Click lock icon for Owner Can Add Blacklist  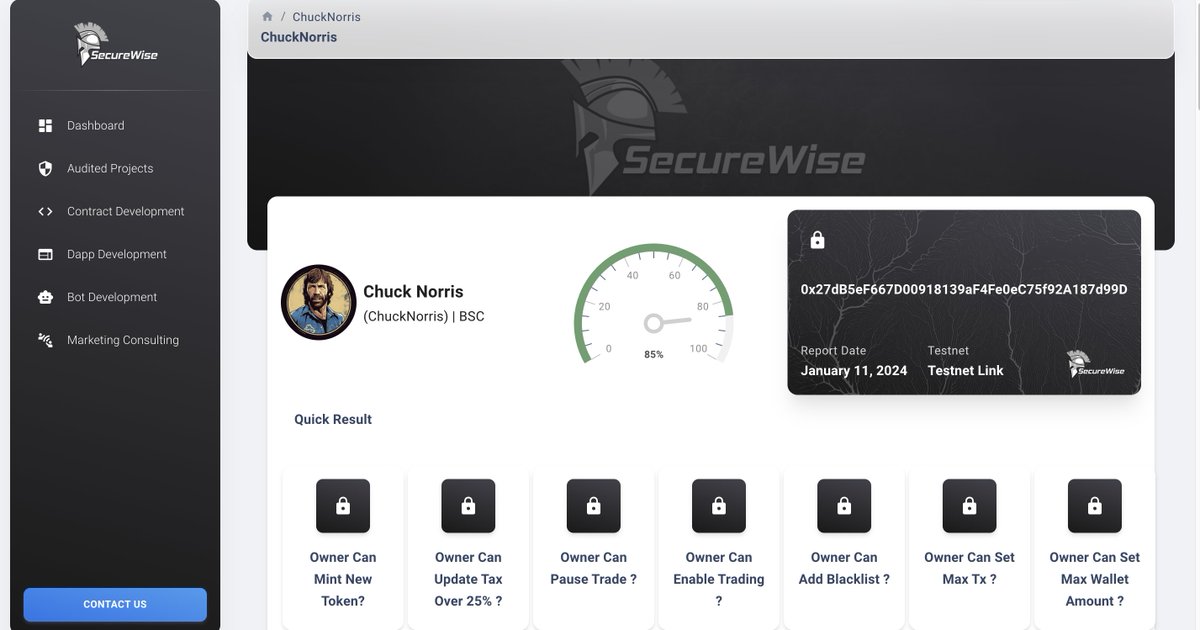tap(844, 506)
